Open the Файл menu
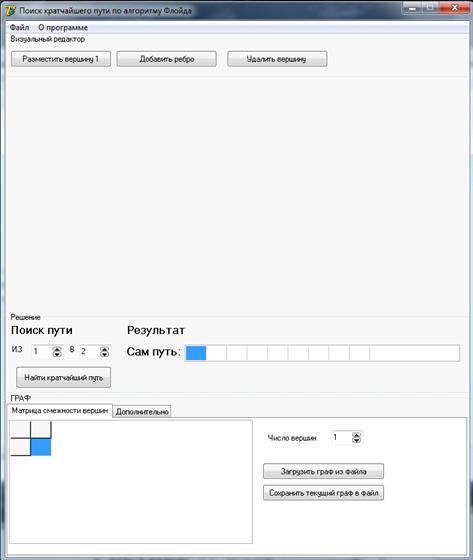The height and width of the screenshot is (560, 473). (x=19, y=28)
